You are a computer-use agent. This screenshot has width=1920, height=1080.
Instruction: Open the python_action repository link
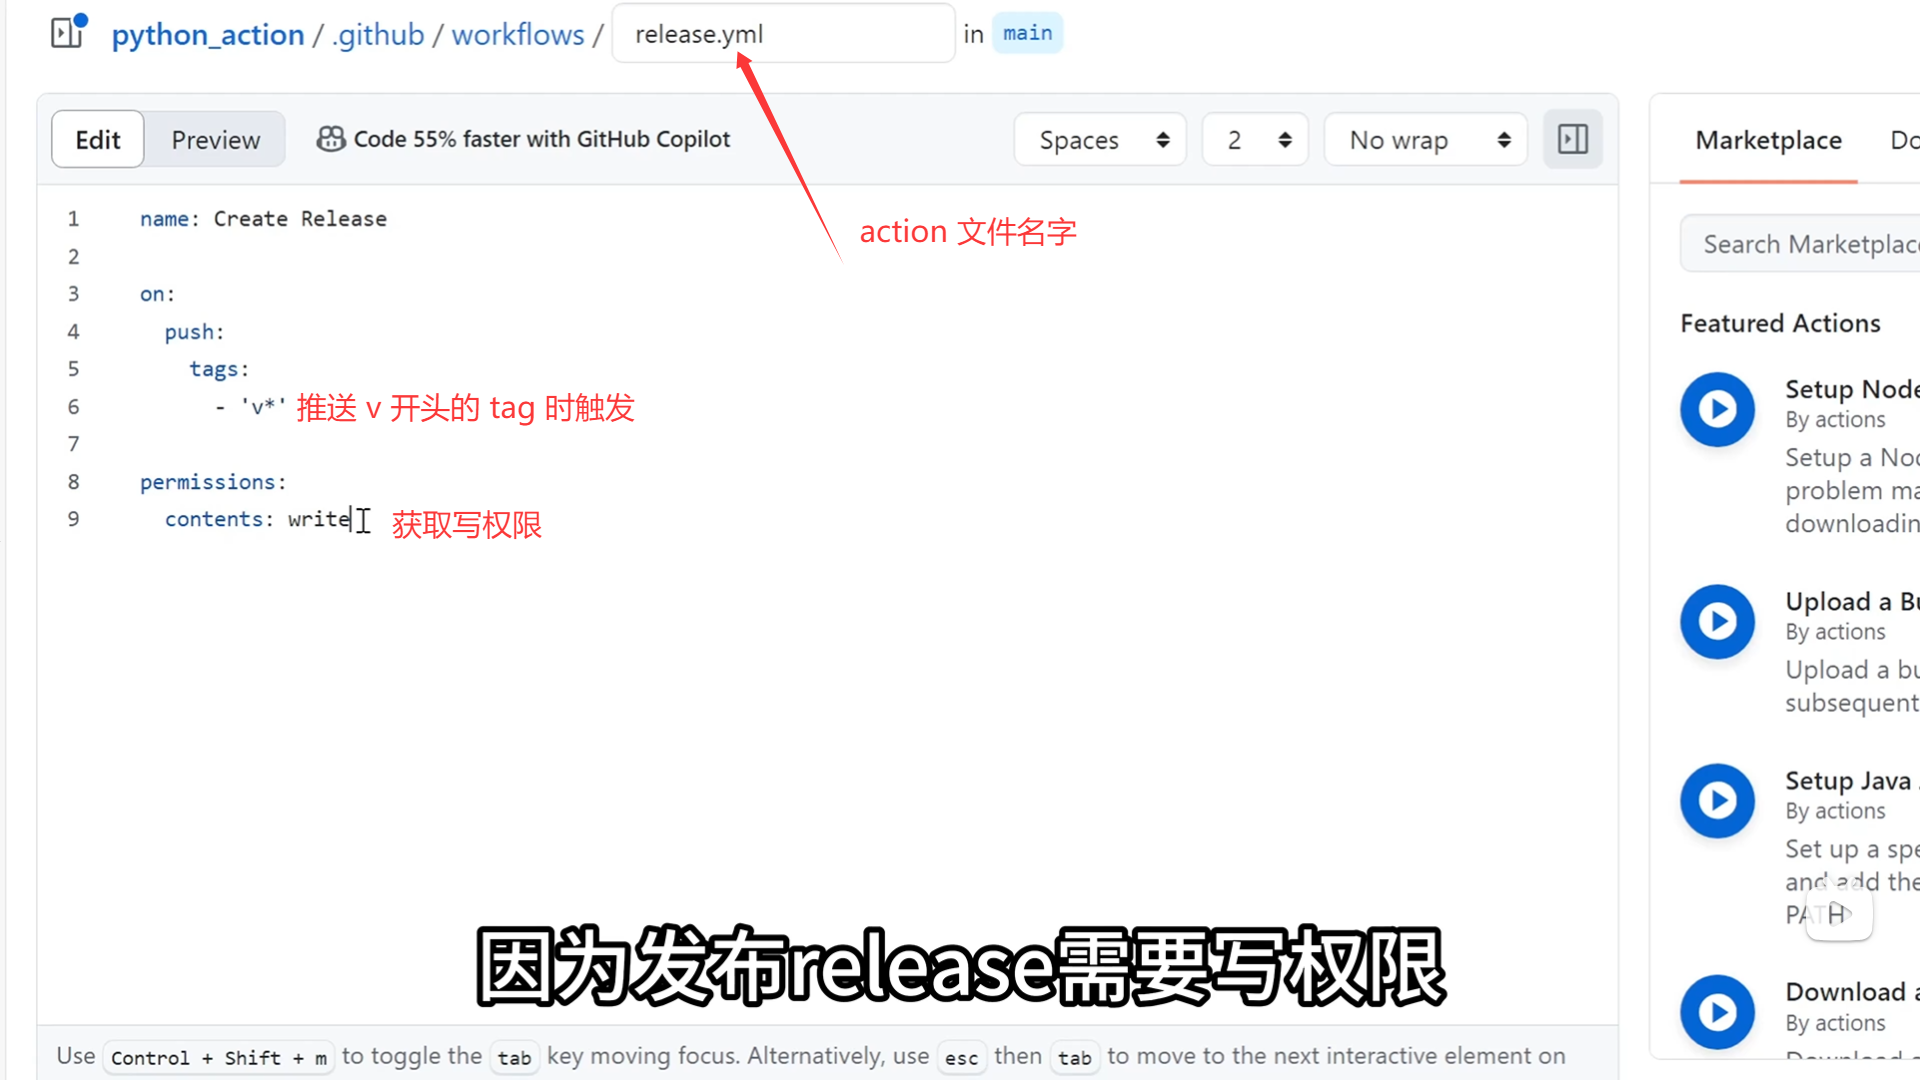208,34
